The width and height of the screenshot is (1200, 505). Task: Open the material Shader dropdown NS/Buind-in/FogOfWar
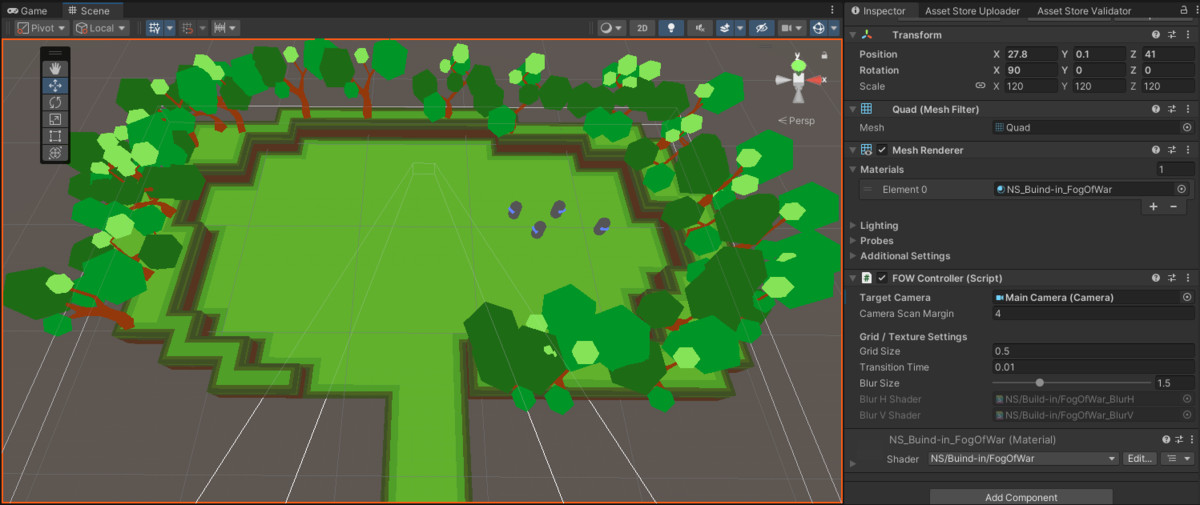(x=1023, y=458)
